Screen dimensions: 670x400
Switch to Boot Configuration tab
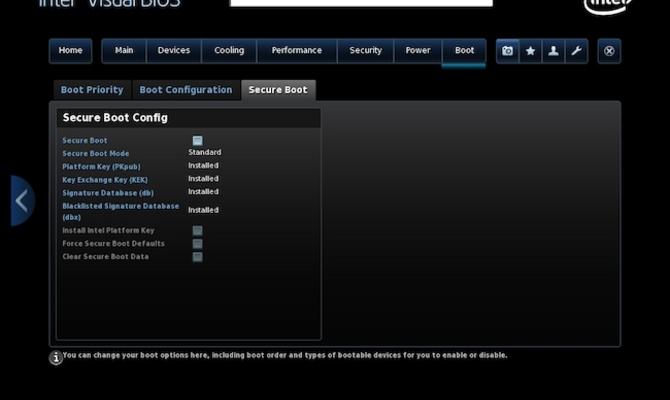[x=186, y=90]
